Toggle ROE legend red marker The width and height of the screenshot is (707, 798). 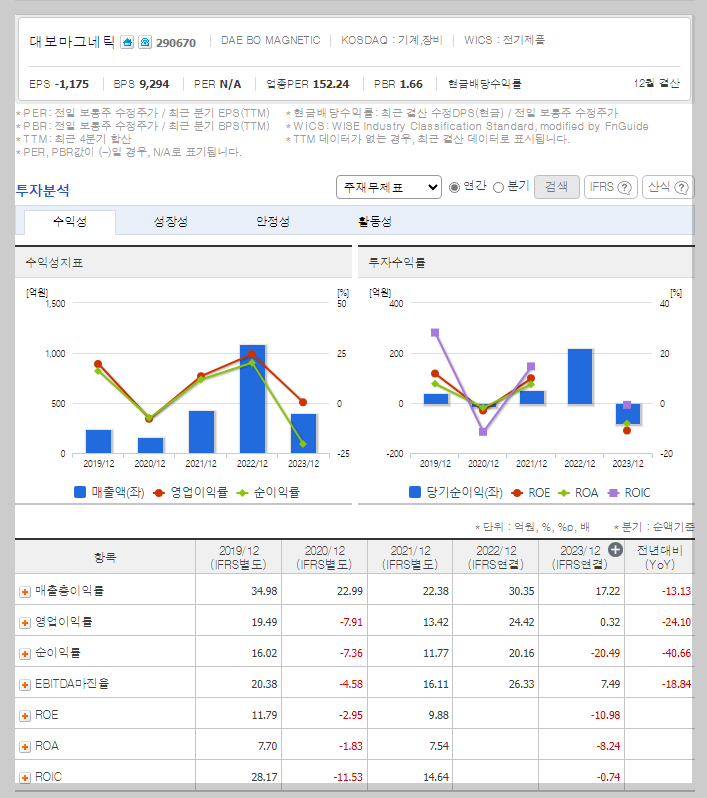coord(517,493)
